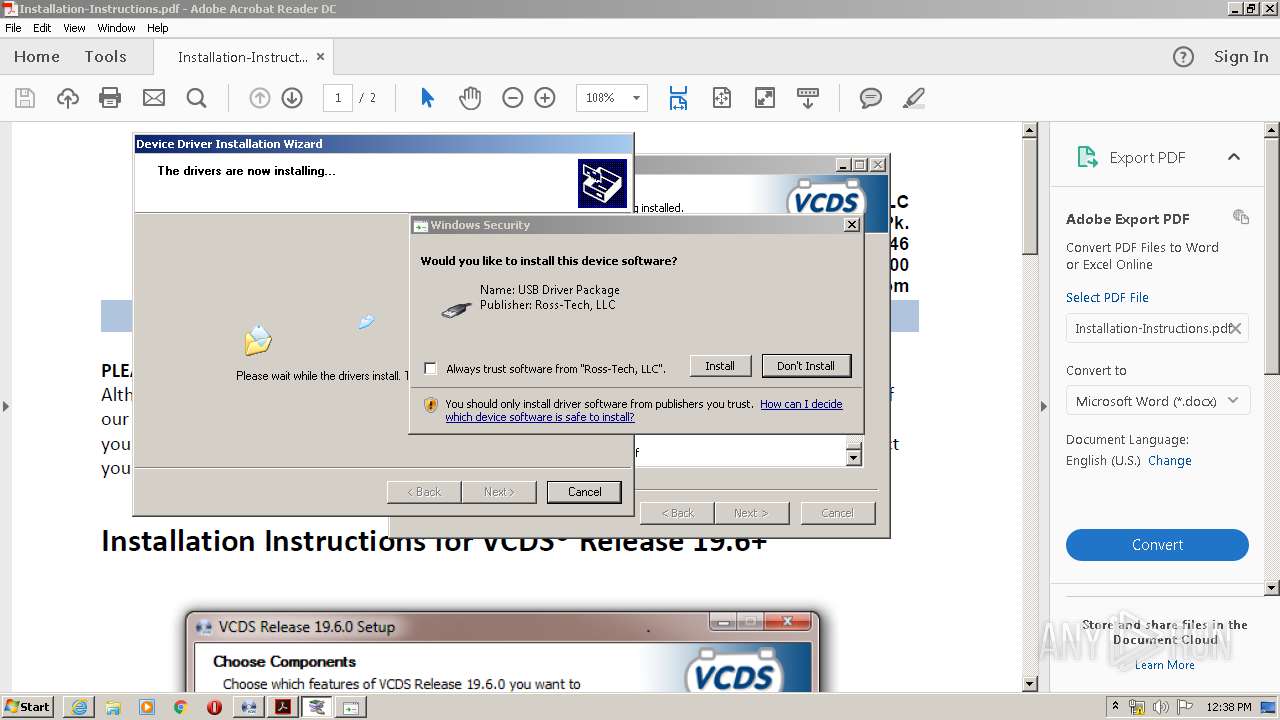Click the document vertical scrollbar thumb
The width and height of the screenshot is (1280, 720).
[x=1030, y=197]
